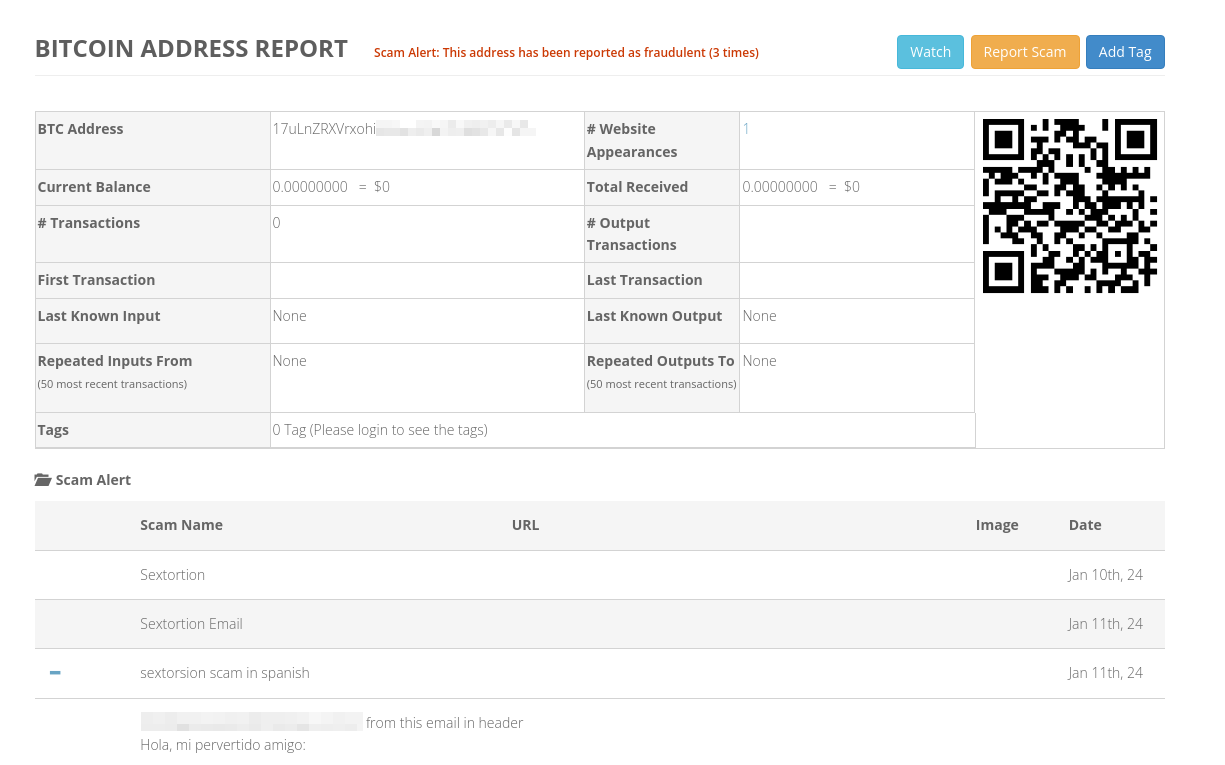Click the URL column header
Viewport: 1225px width, 765px height.
(x=525, y=525)
